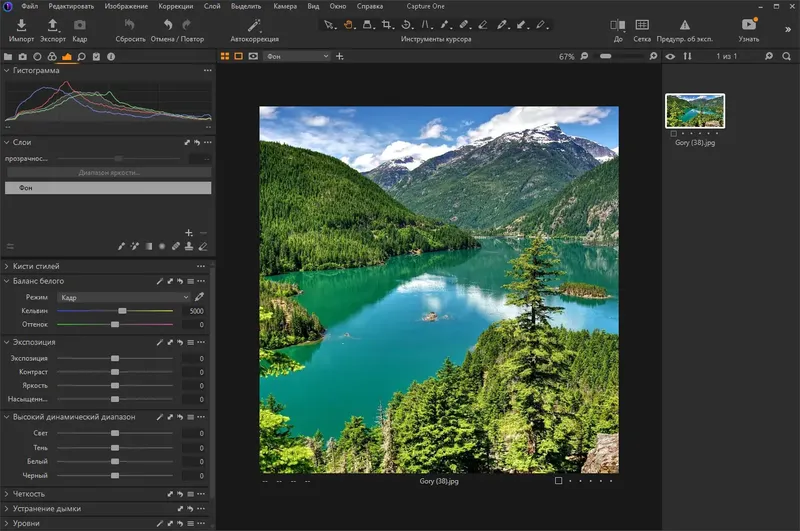Select the Фон layer row
This screenshot has height=531, width=800.
[108, 188]
